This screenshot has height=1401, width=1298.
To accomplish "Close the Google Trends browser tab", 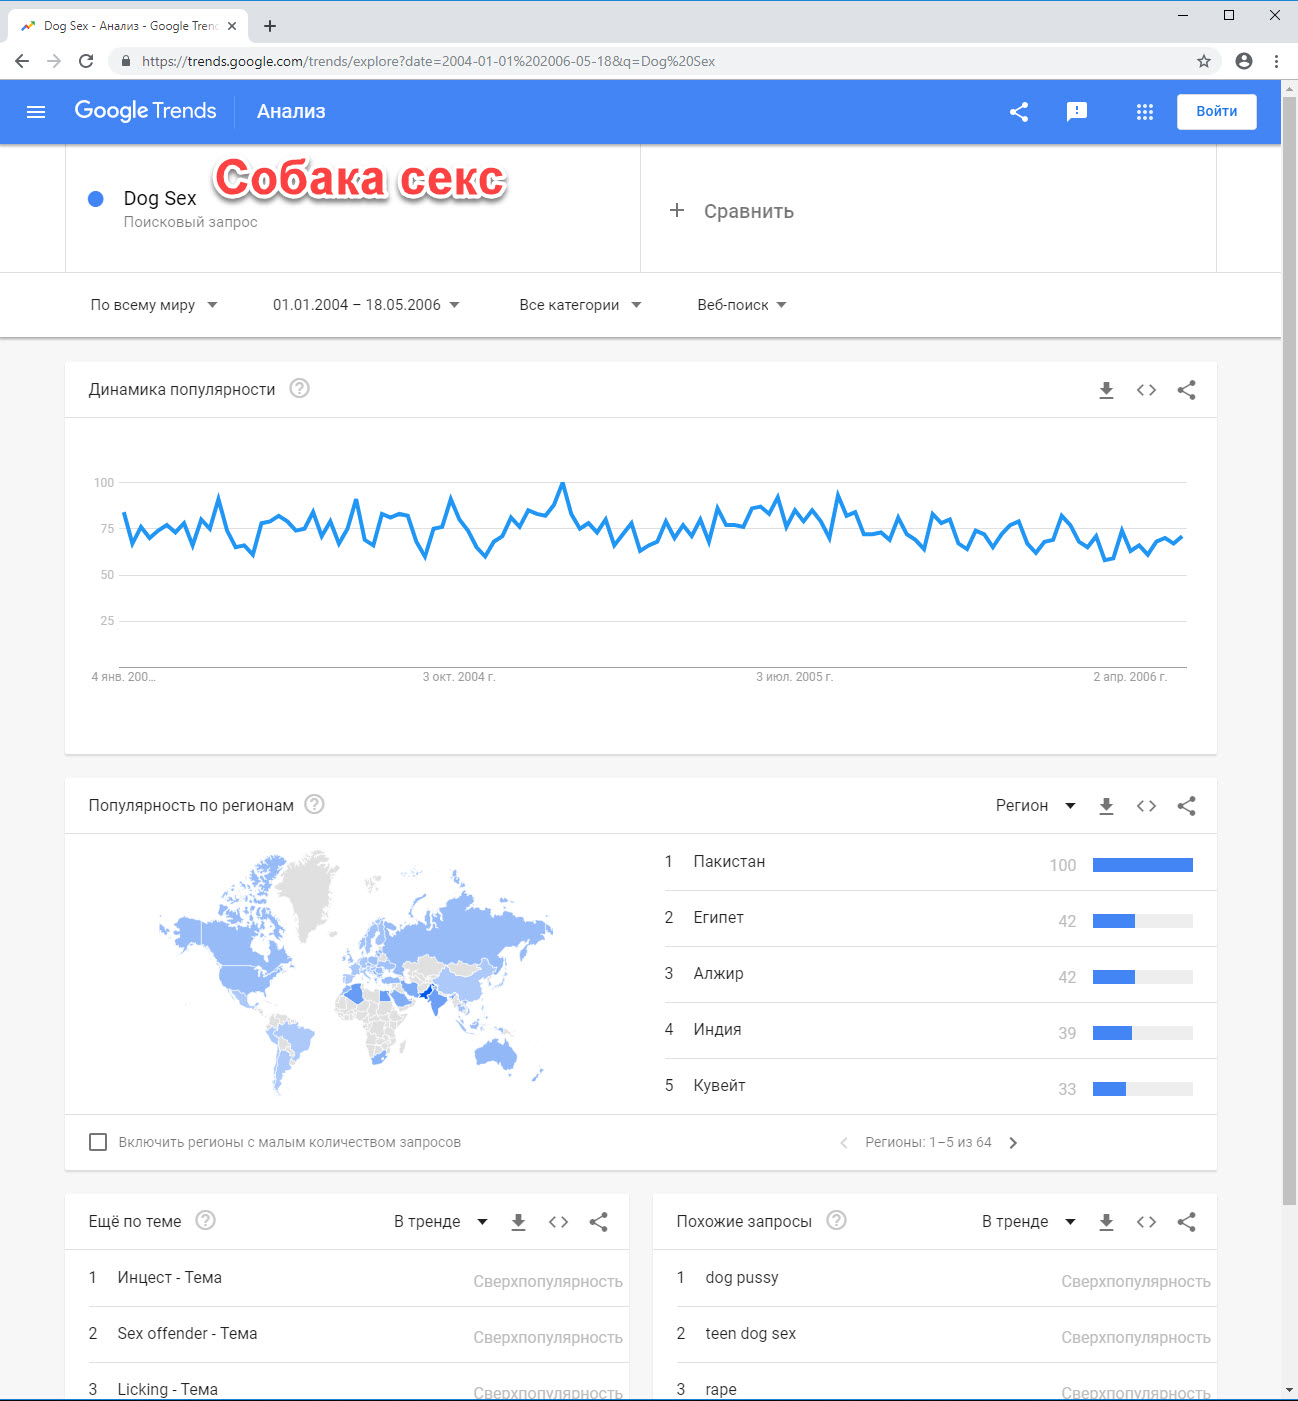I will click(x=232, y=26).
